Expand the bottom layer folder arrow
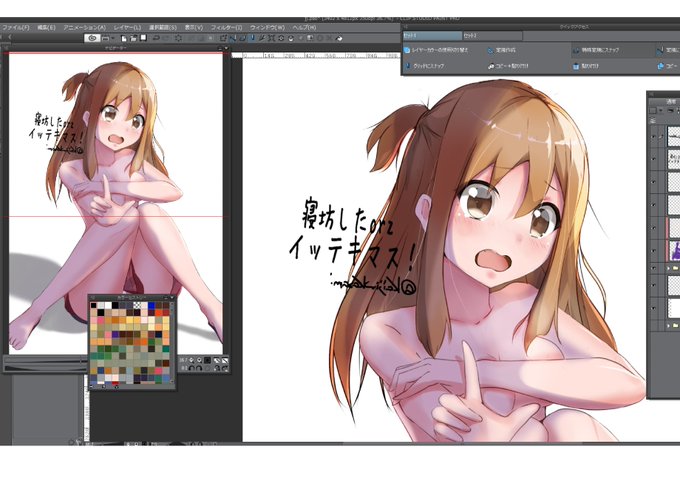 click(x=668, y=325)
